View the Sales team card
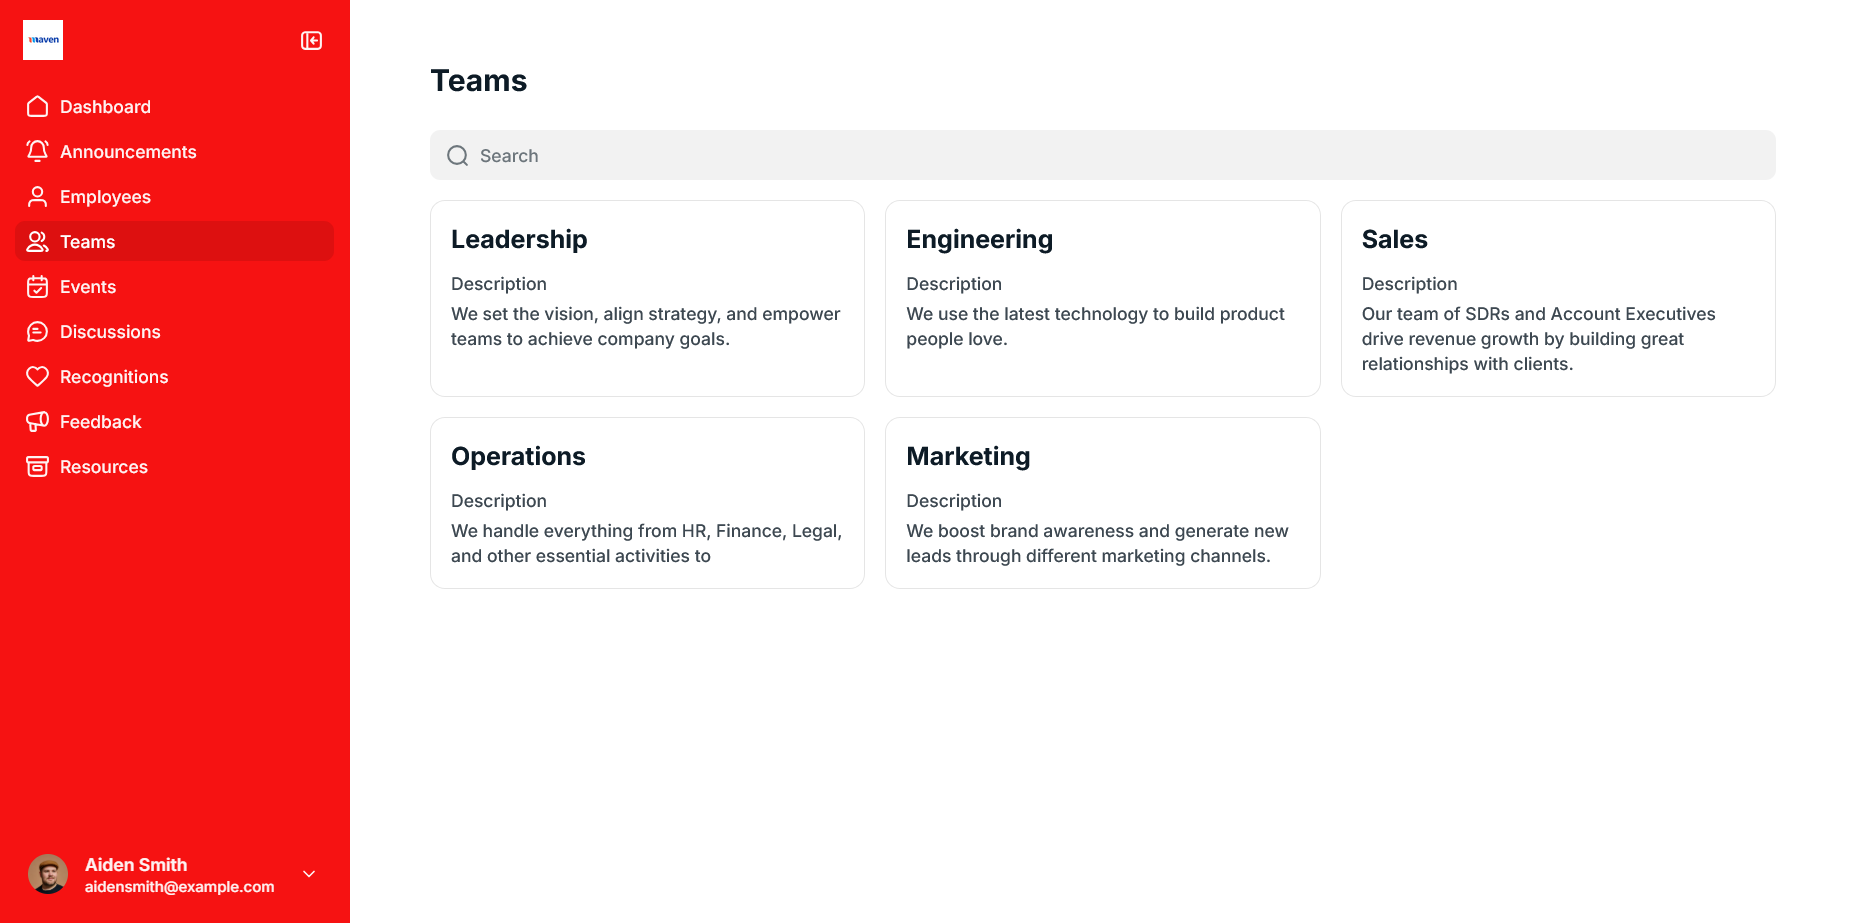Screen dimensions: 1855x923 tap(1557, 298)
